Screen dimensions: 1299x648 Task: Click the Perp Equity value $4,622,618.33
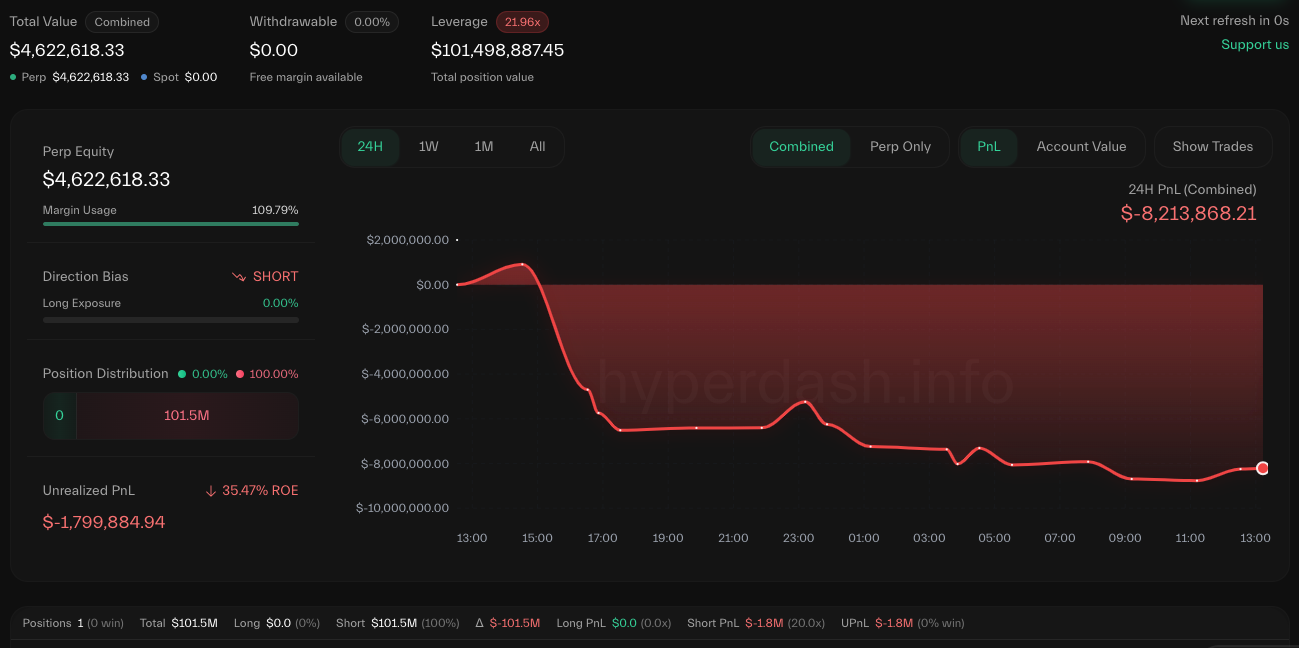click(106, 179)
